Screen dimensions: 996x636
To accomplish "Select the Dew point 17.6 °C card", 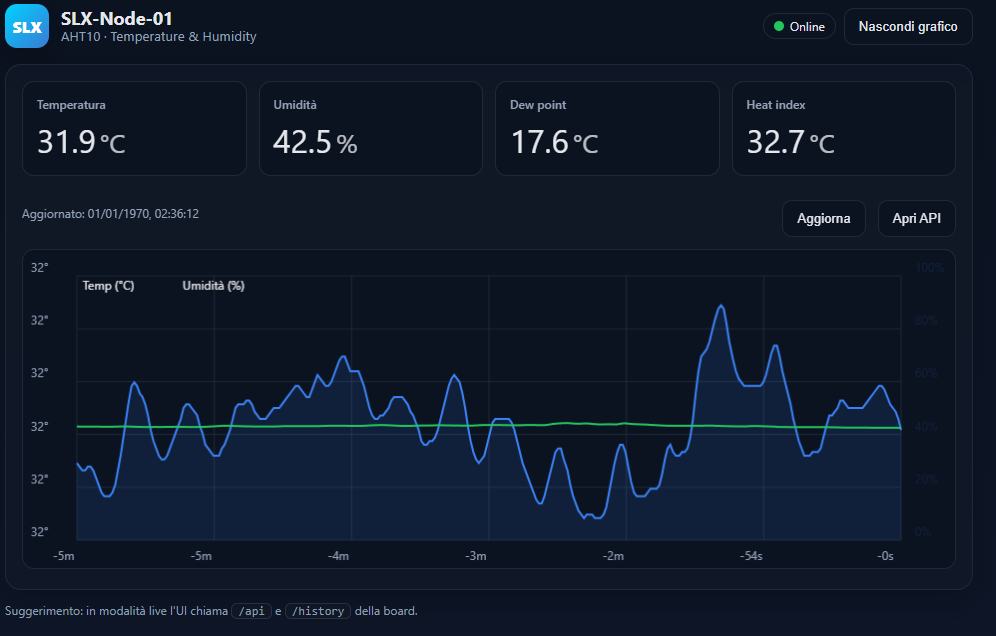I will [x=607, y=128].
